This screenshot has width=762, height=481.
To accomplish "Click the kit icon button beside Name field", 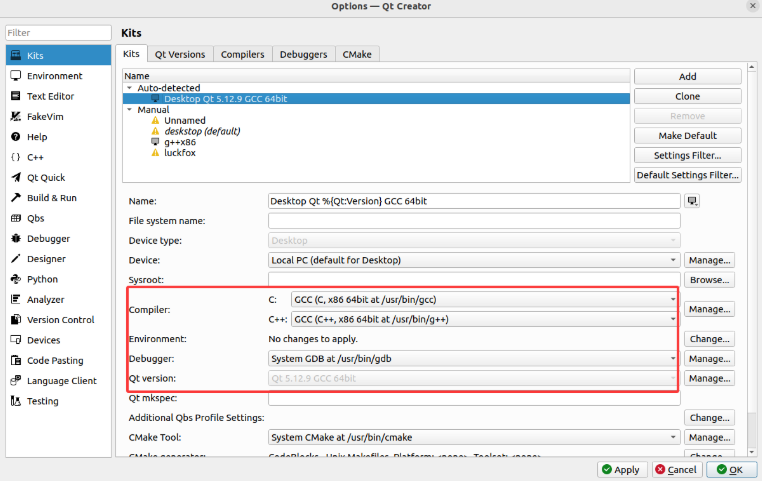I will tap(692, 201).
